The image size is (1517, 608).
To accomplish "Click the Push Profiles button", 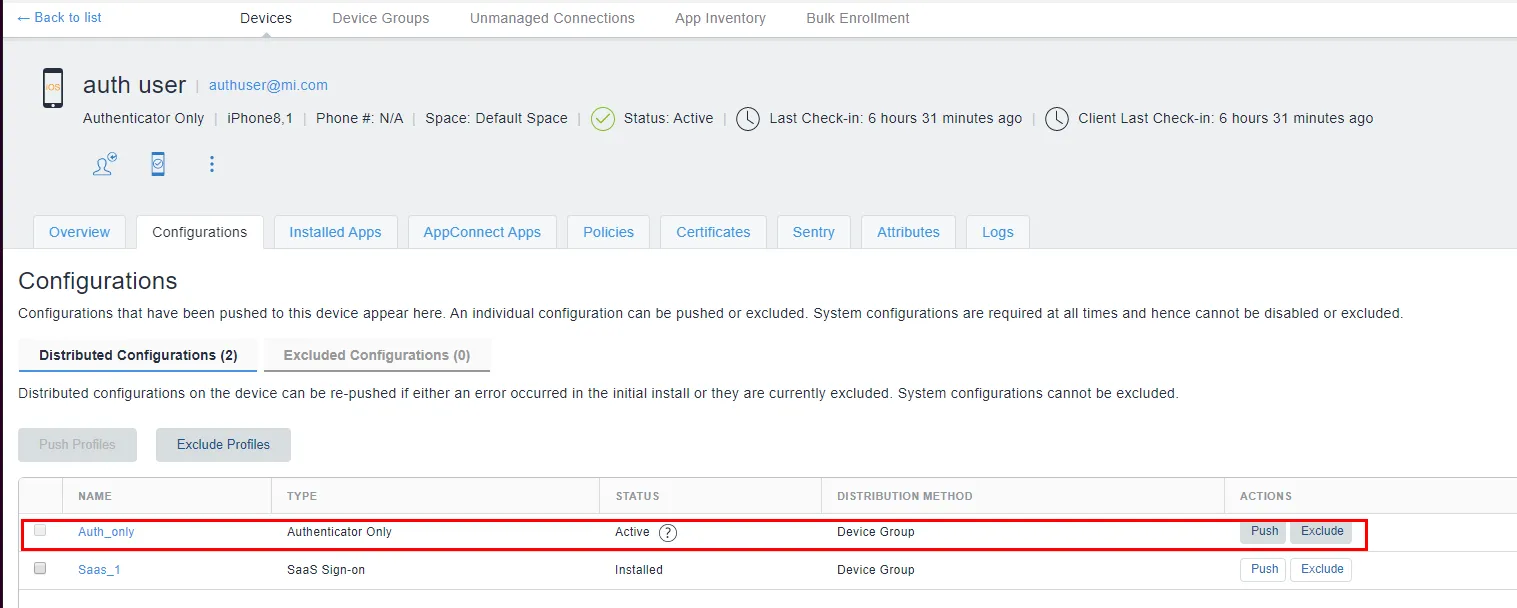I will (x=77, y=445).
